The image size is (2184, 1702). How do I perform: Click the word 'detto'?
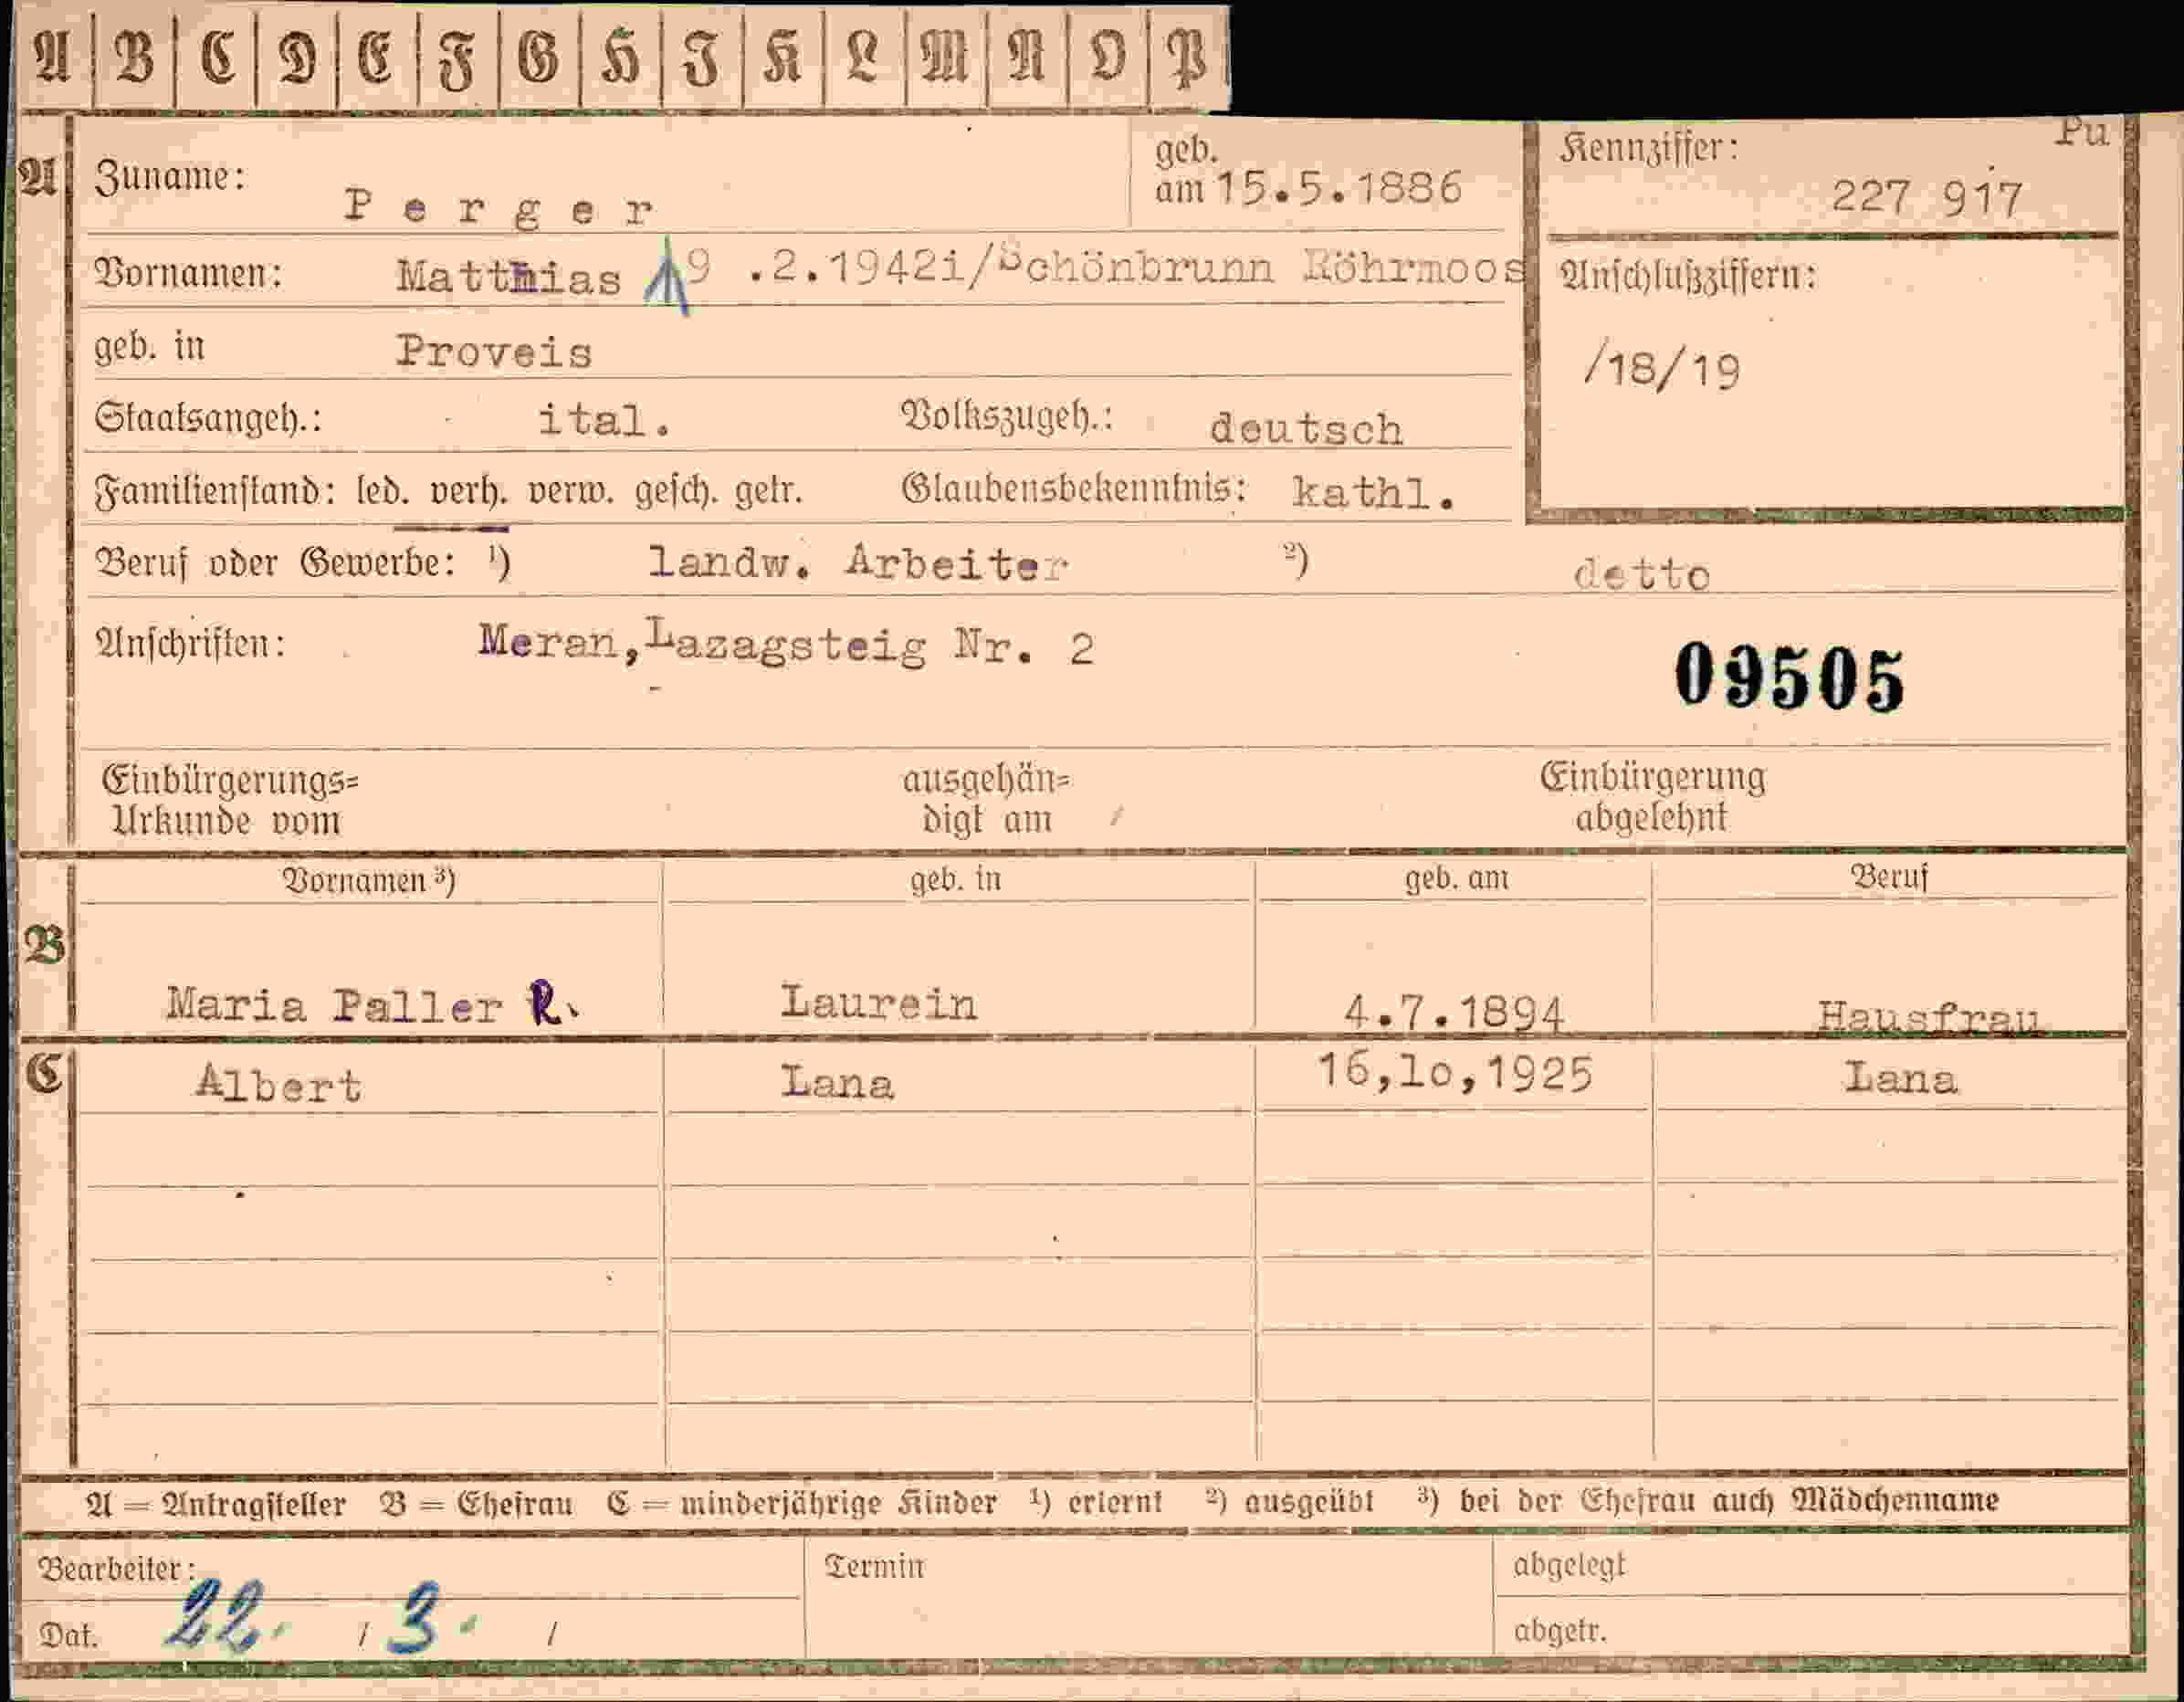1641,574
